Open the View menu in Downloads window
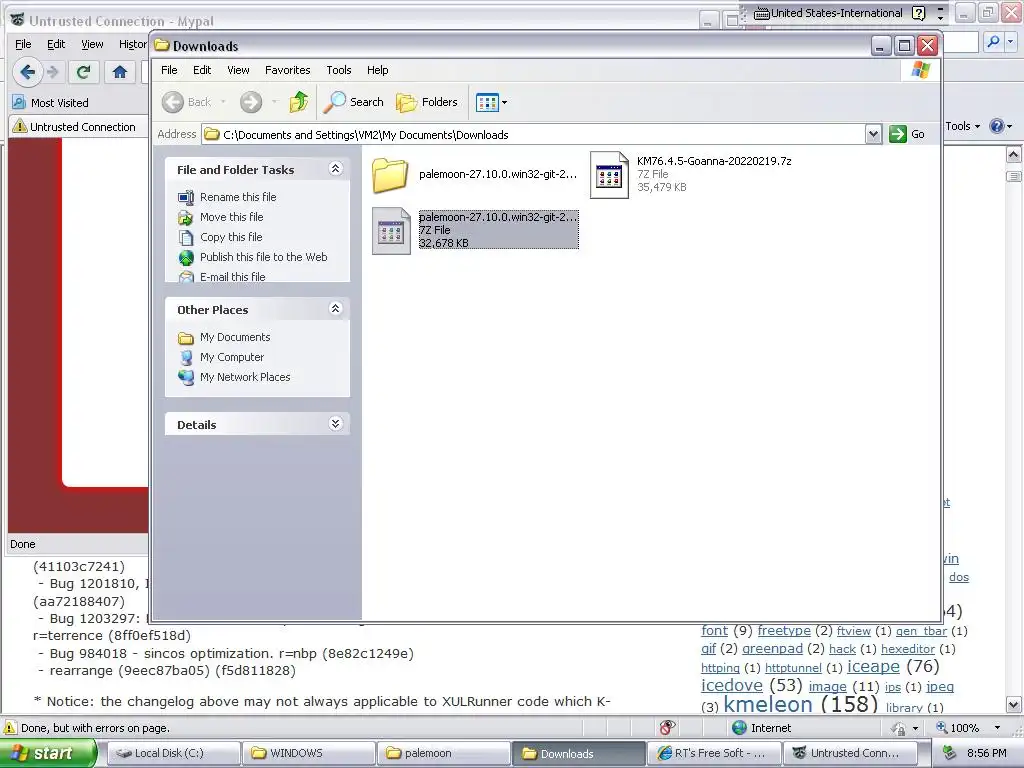 (238, 70)
